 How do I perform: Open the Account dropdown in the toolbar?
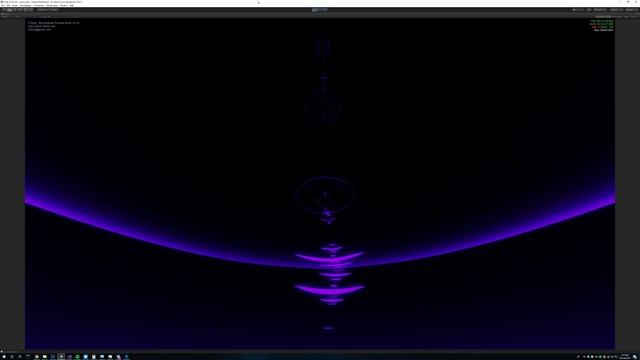click(600, 10)
